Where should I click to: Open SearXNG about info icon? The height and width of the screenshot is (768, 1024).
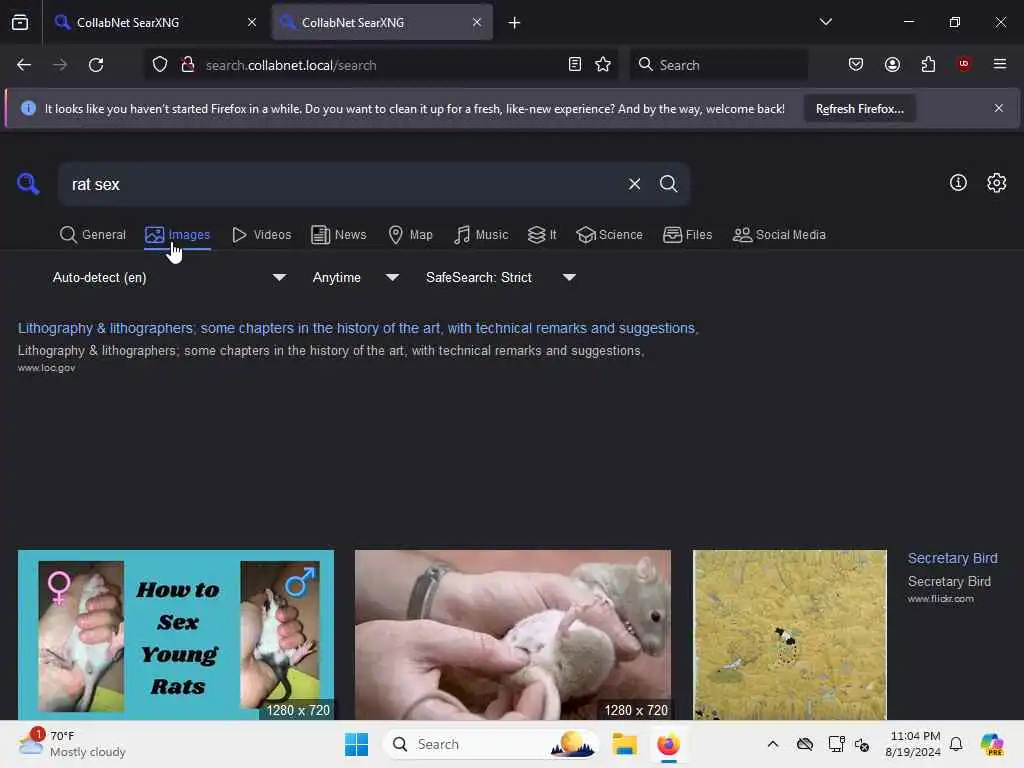(x=958, y=183)
